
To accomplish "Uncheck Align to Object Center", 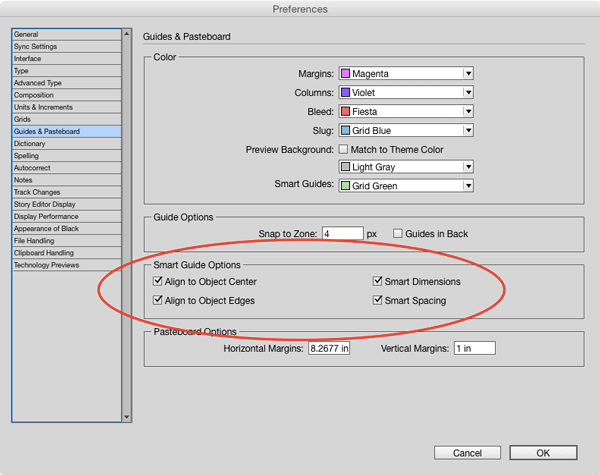I will point(157,281).
